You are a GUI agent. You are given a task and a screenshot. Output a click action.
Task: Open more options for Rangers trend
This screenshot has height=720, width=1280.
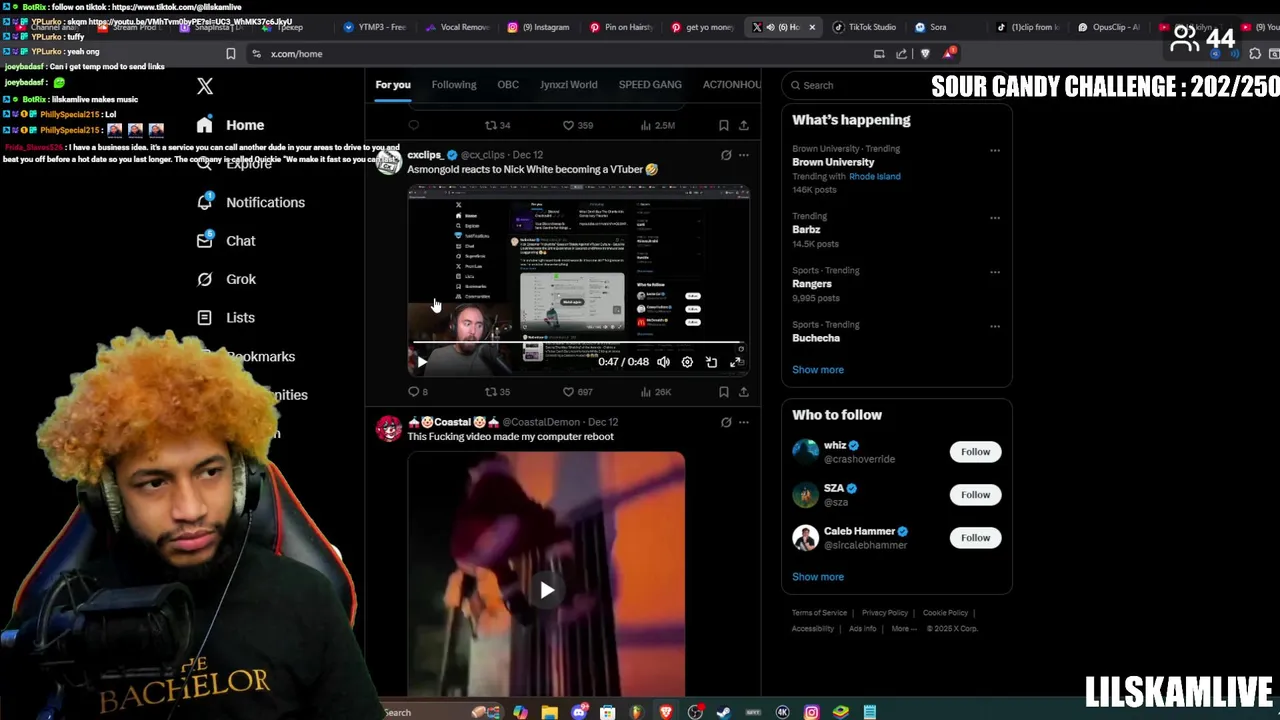pos(995,272)
